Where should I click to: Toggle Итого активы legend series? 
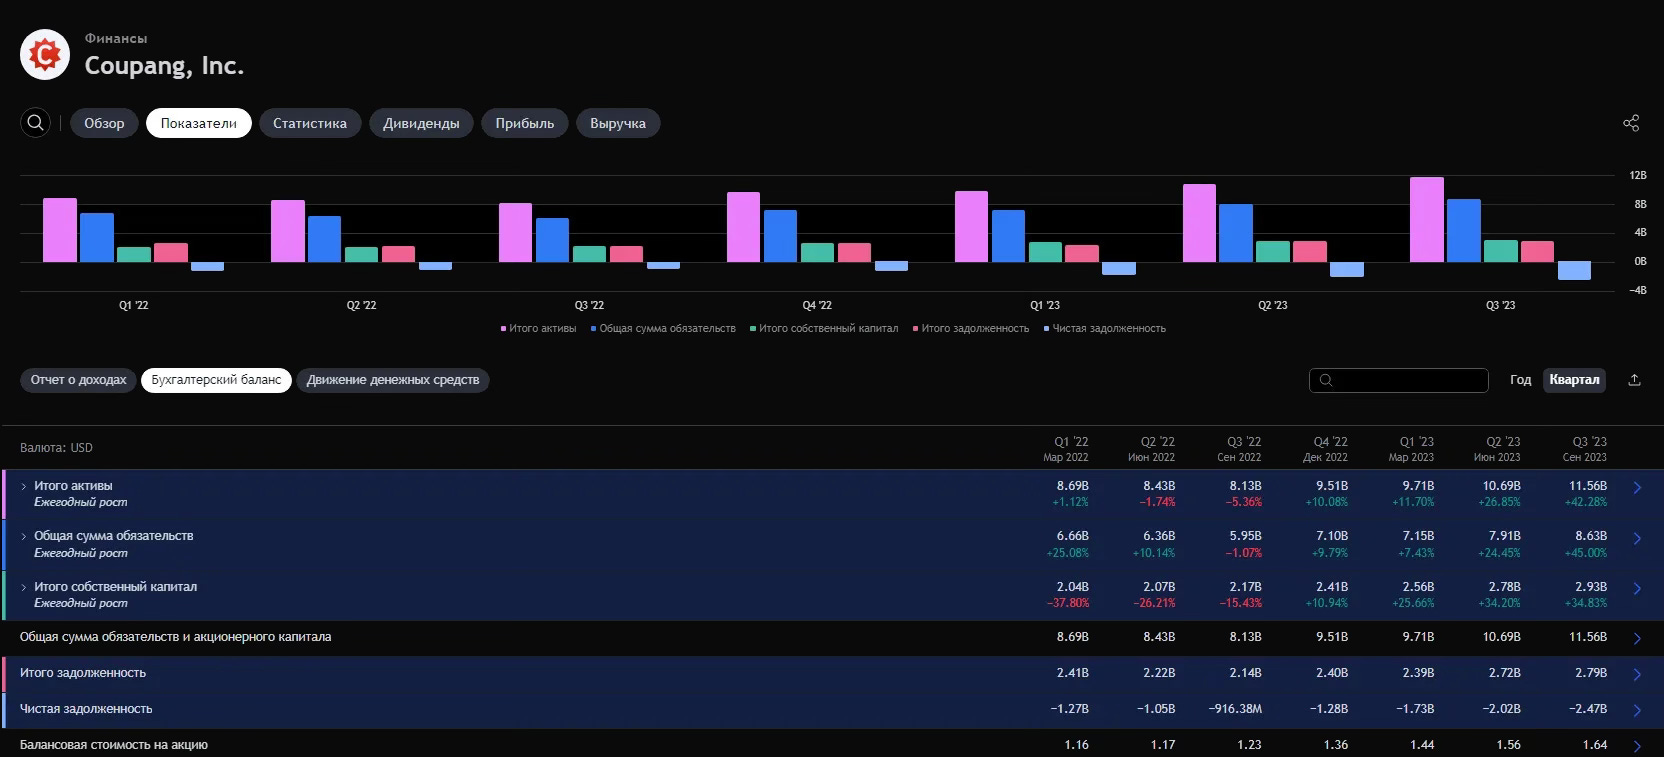539,328
